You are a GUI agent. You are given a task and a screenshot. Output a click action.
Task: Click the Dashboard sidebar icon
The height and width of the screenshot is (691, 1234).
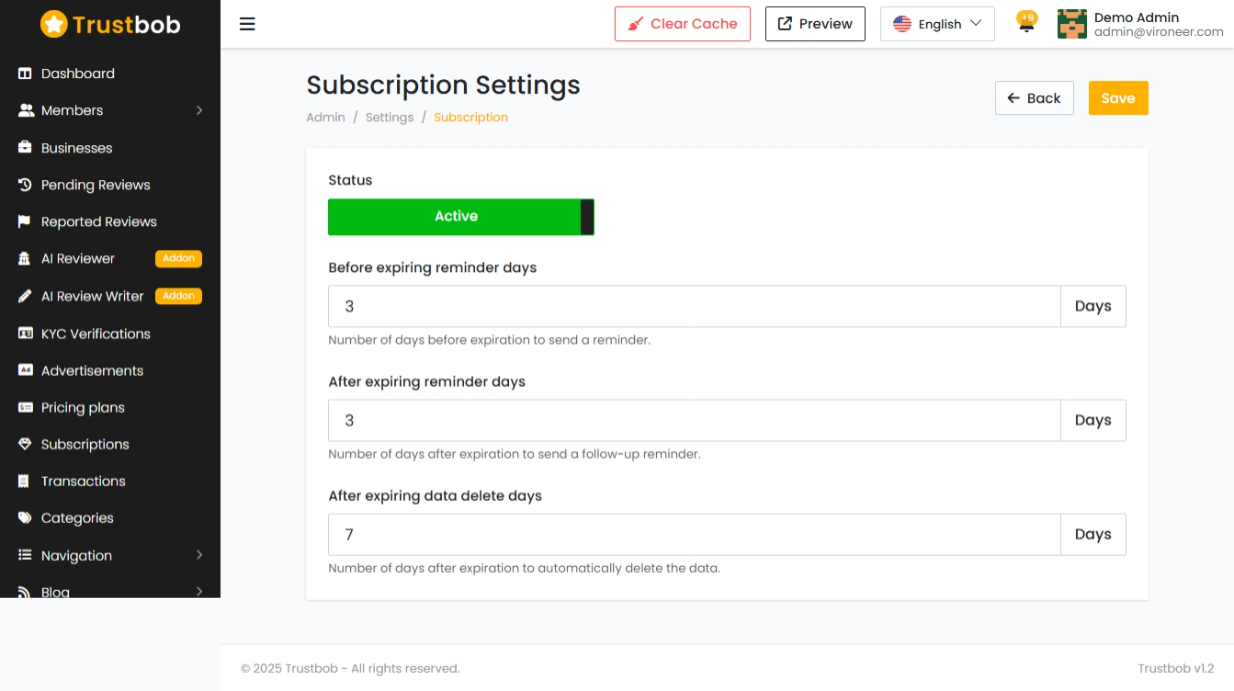tap(25, 74)
